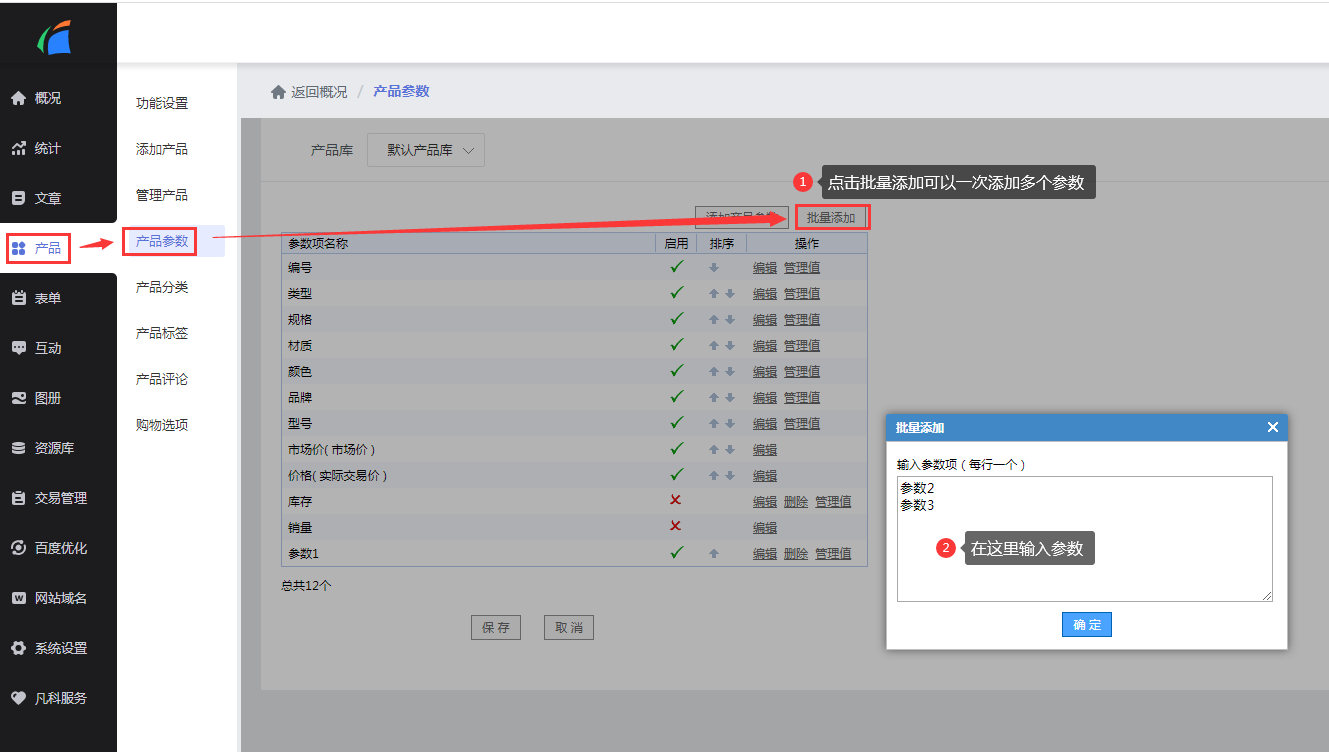Viewport: 1329px width, 752px height.
Task: Open 文章 in the left sidebar
Action: pyautogui.click(x=48, y=198)
